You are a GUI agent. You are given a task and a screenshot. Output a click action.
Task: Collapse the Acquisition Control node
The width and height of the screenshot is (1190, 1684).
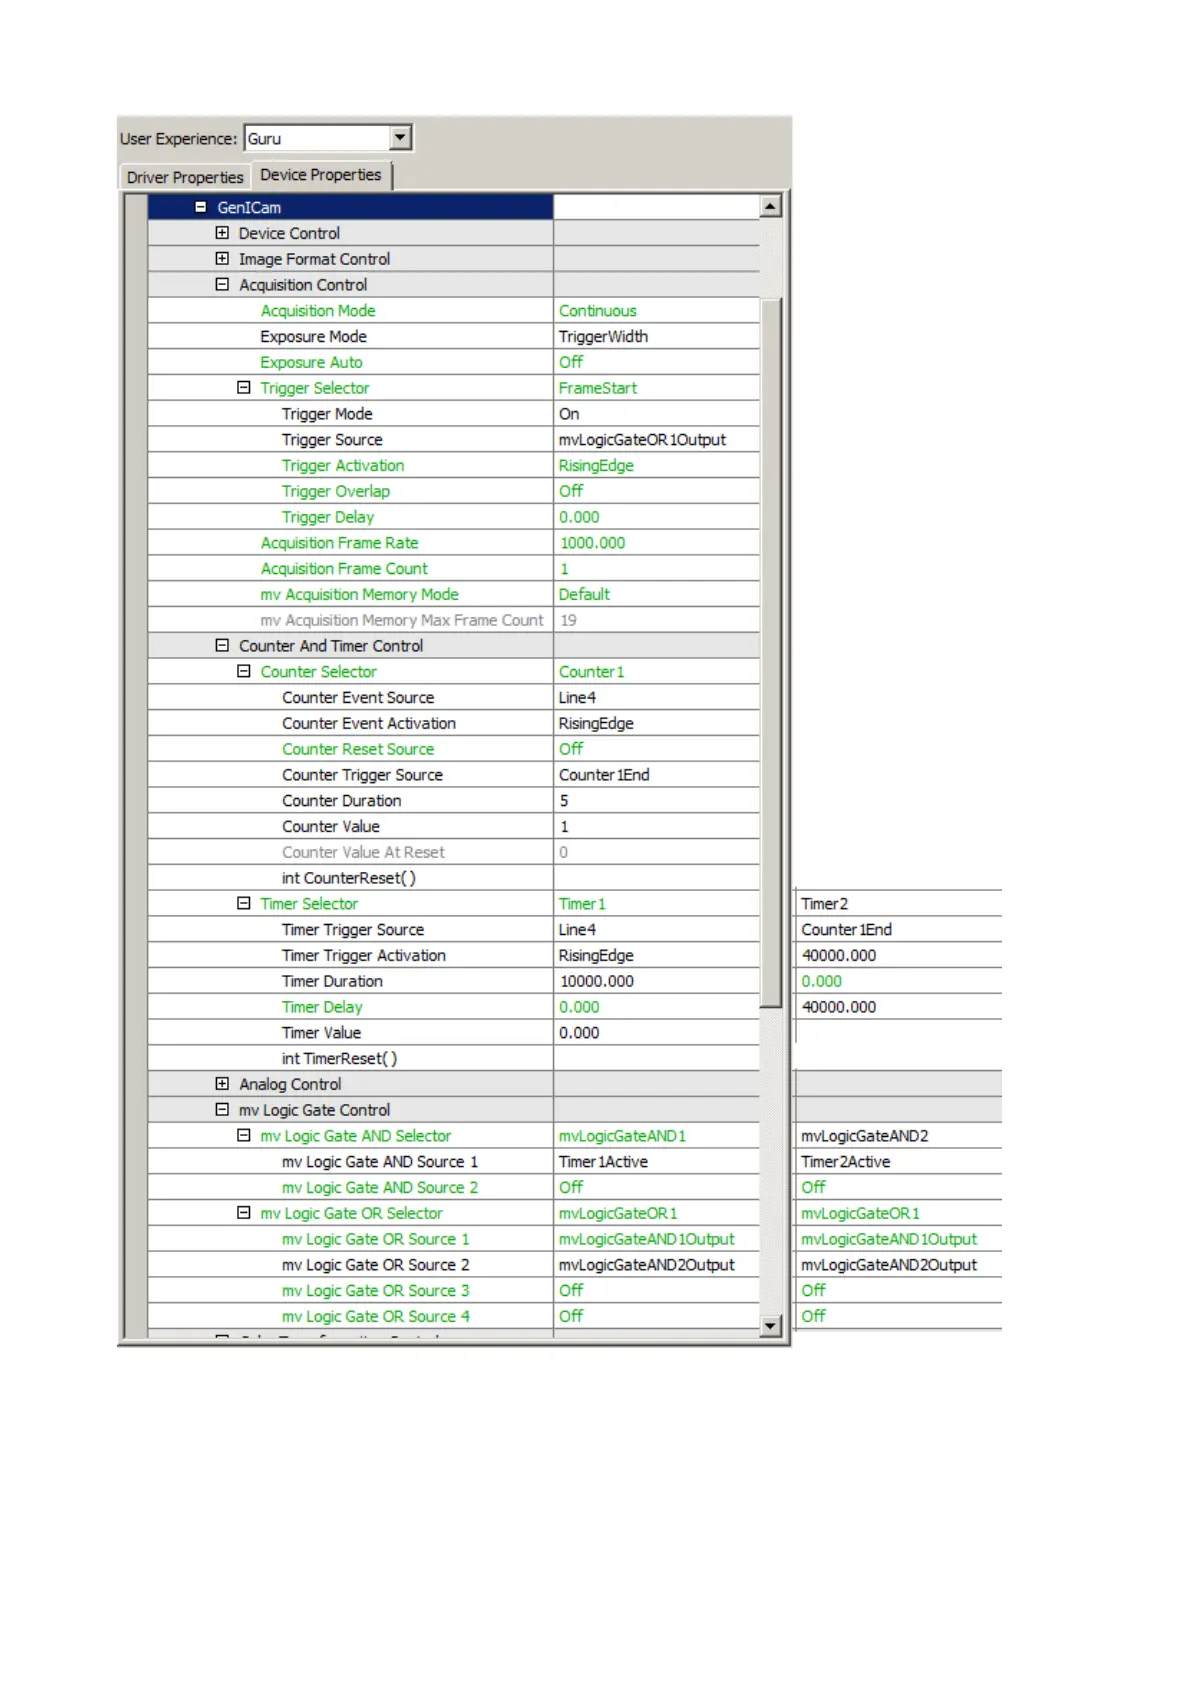click(x=222, y=285)
